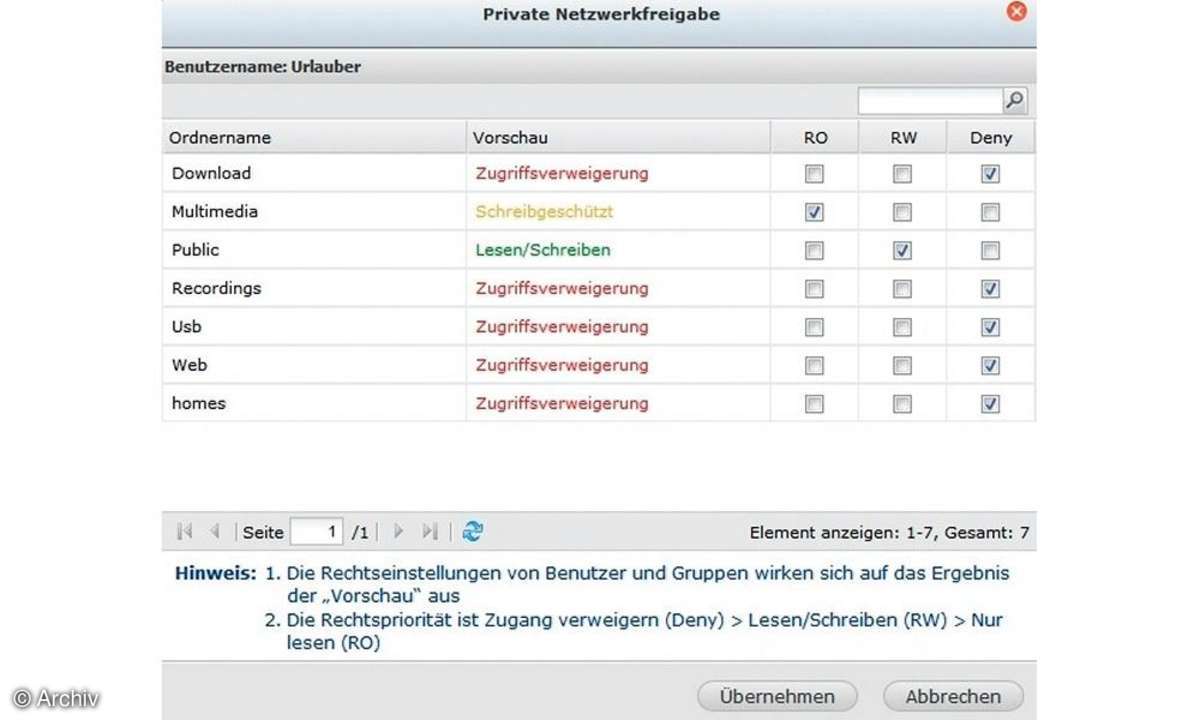Check Deny for Multimedia folder
The height and width of the screenshot is (720, 1200).
(x=990, y=212)
